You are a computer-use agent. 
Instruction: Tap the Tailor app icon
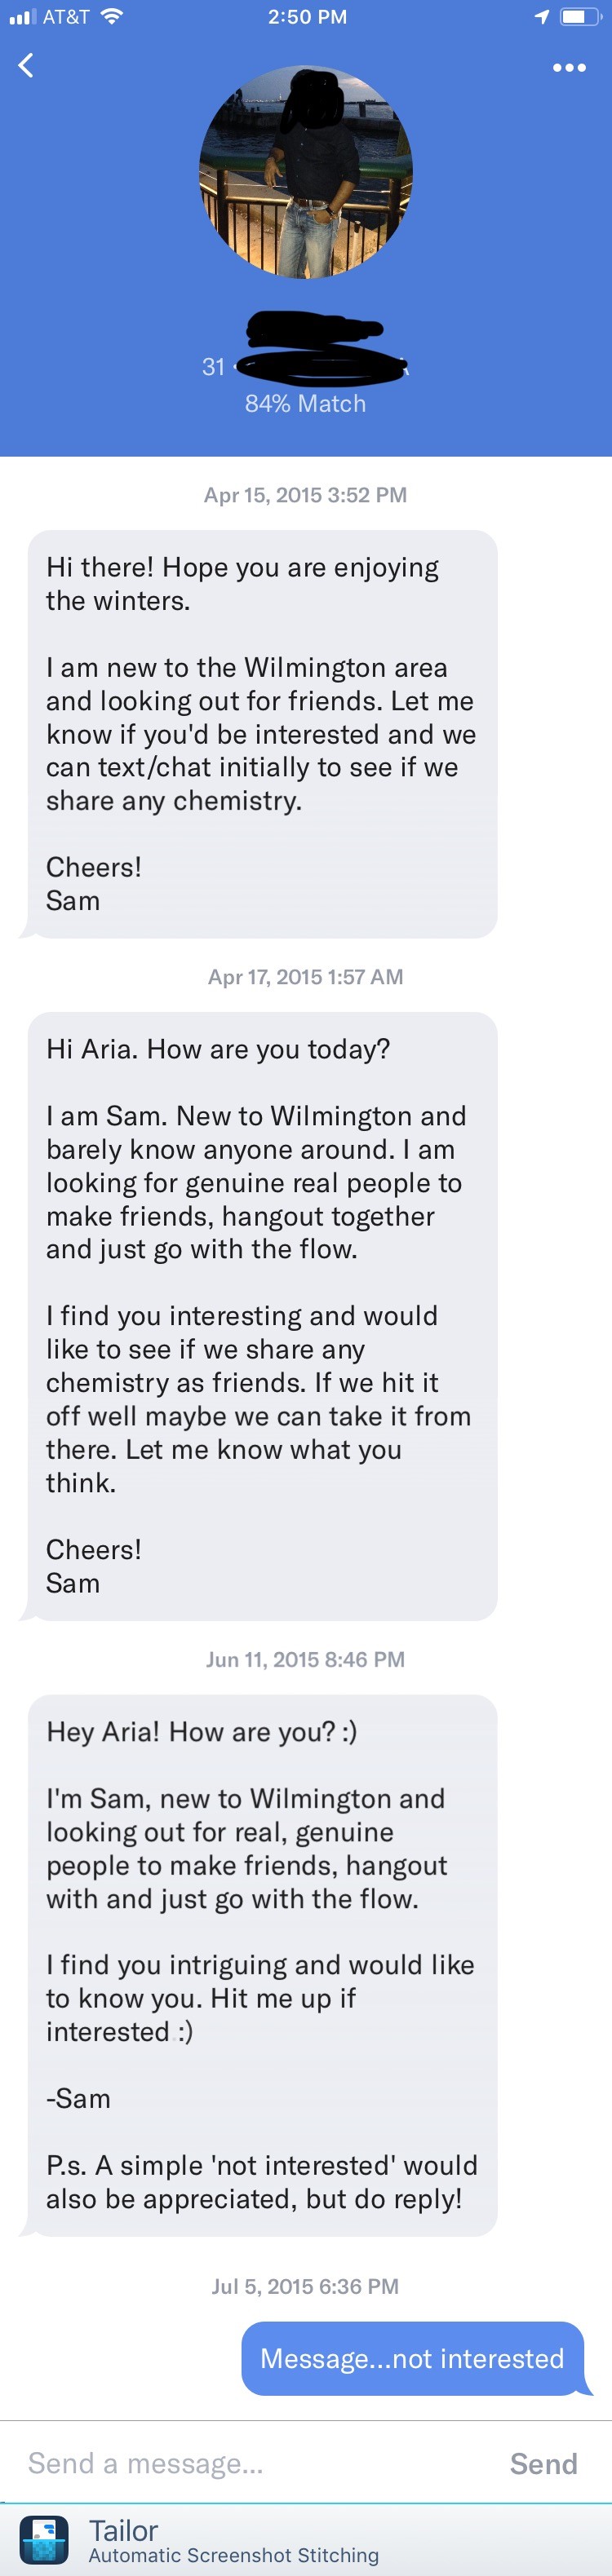pos(44,2540)
